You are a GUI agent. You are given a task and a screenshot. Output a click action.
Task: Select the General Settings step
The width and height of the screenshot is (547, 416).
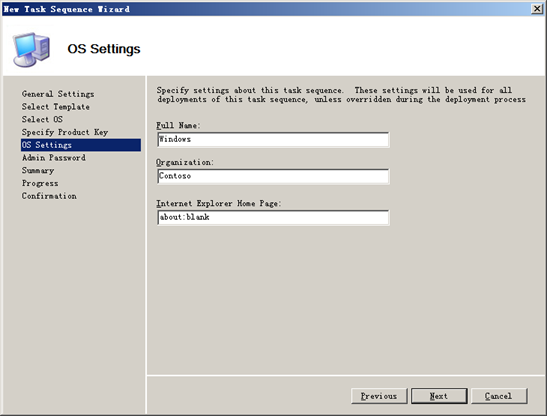58,94
